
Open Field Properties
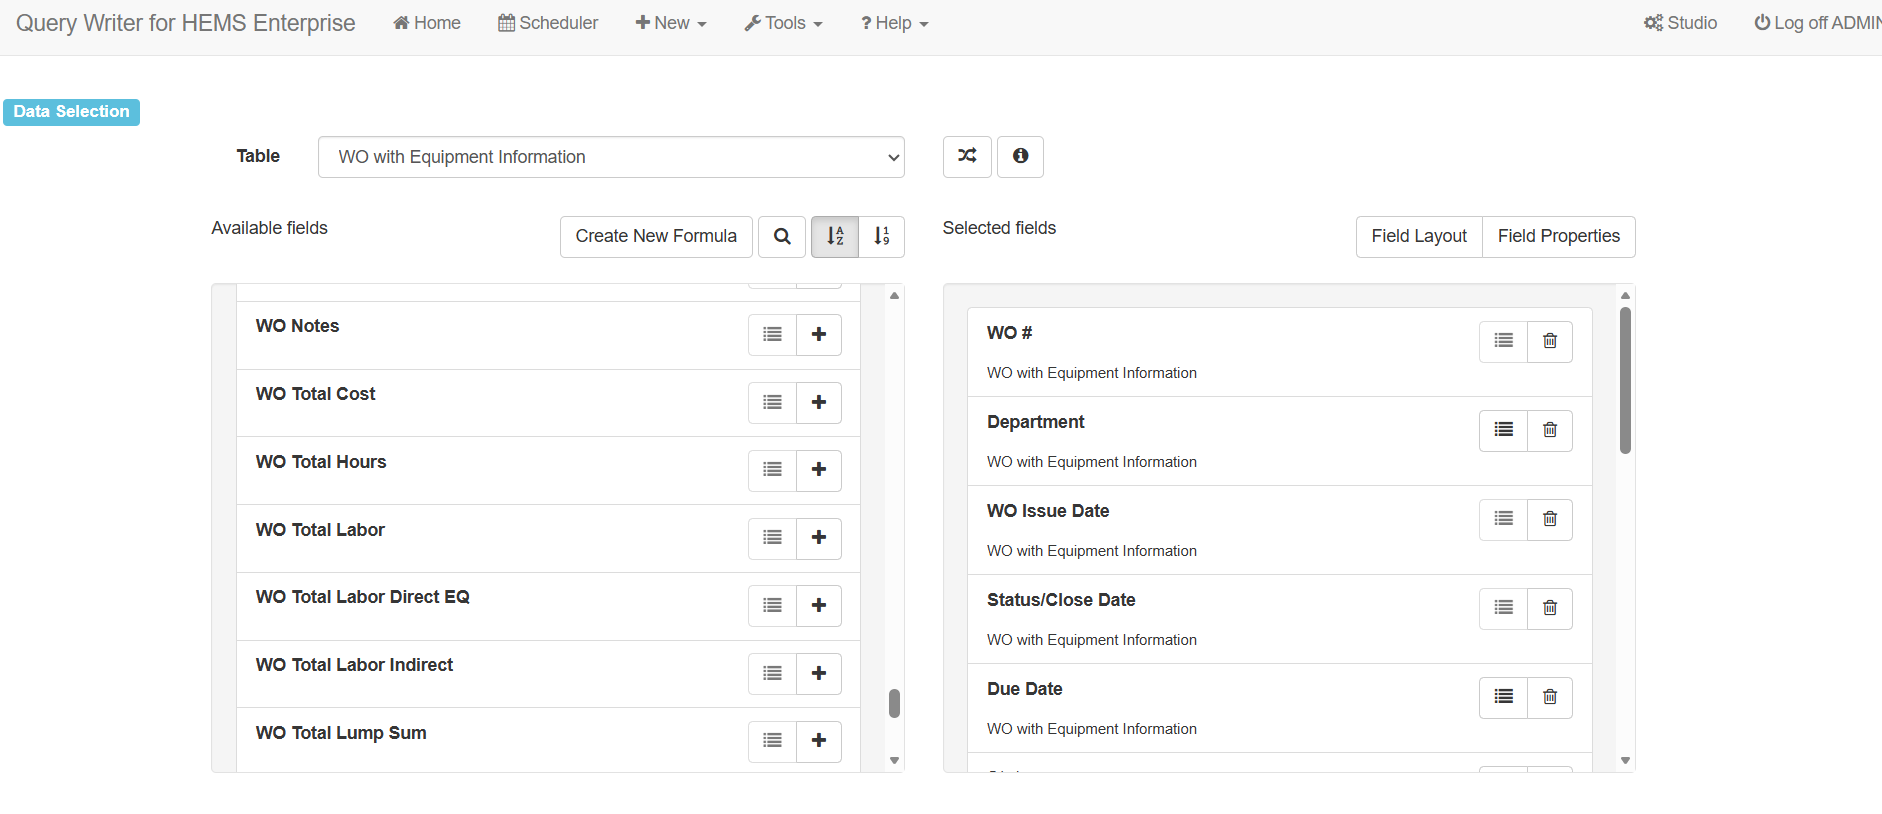pos(1559,237)
